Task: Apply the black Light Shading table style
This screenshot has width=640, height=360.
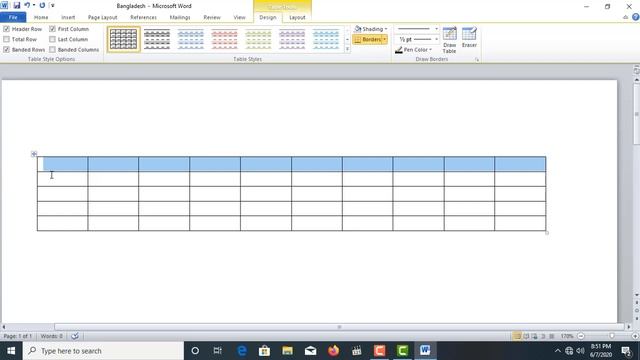Action: click(157, 39)
